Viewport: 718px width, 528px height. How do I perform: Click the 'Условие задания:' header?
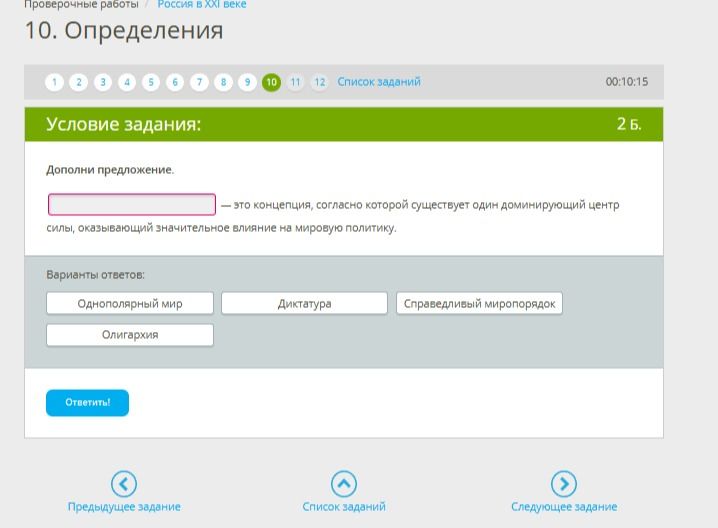[x=124, y=124]
